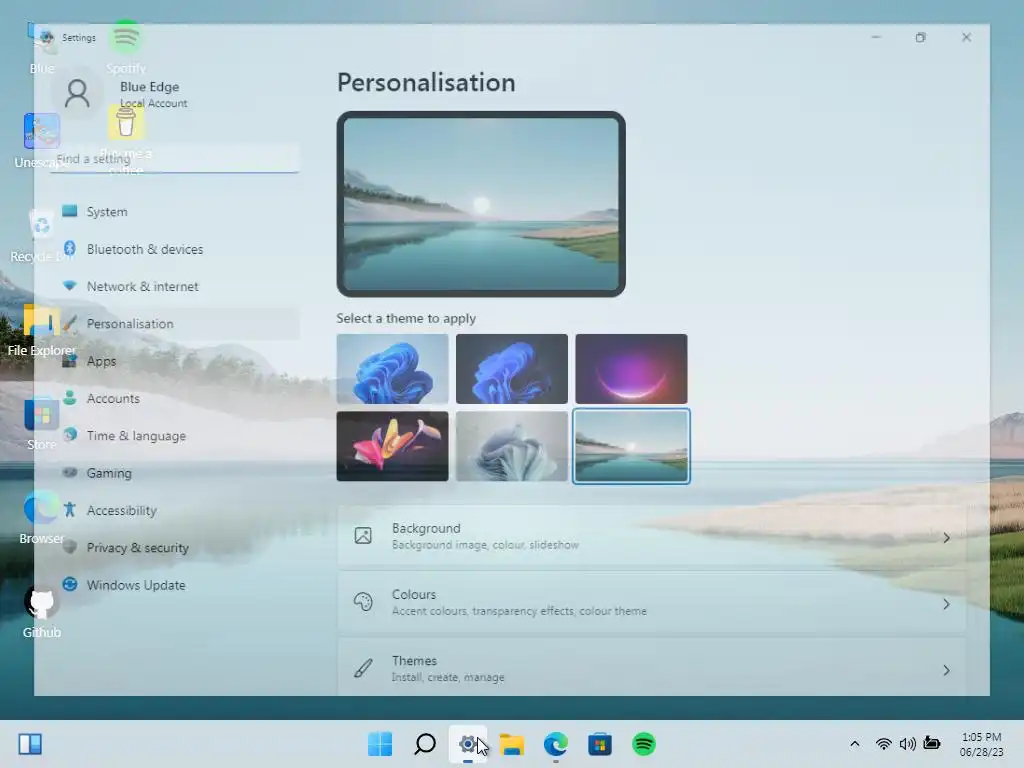
Task: Expand Background via its chevron
Action: point(946,537)
